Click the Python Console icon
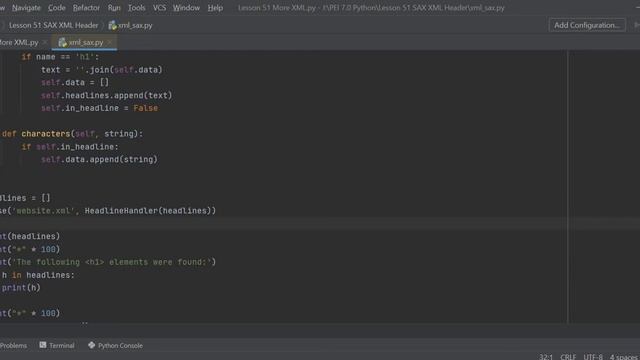640x360 pixels. (91, 345)
